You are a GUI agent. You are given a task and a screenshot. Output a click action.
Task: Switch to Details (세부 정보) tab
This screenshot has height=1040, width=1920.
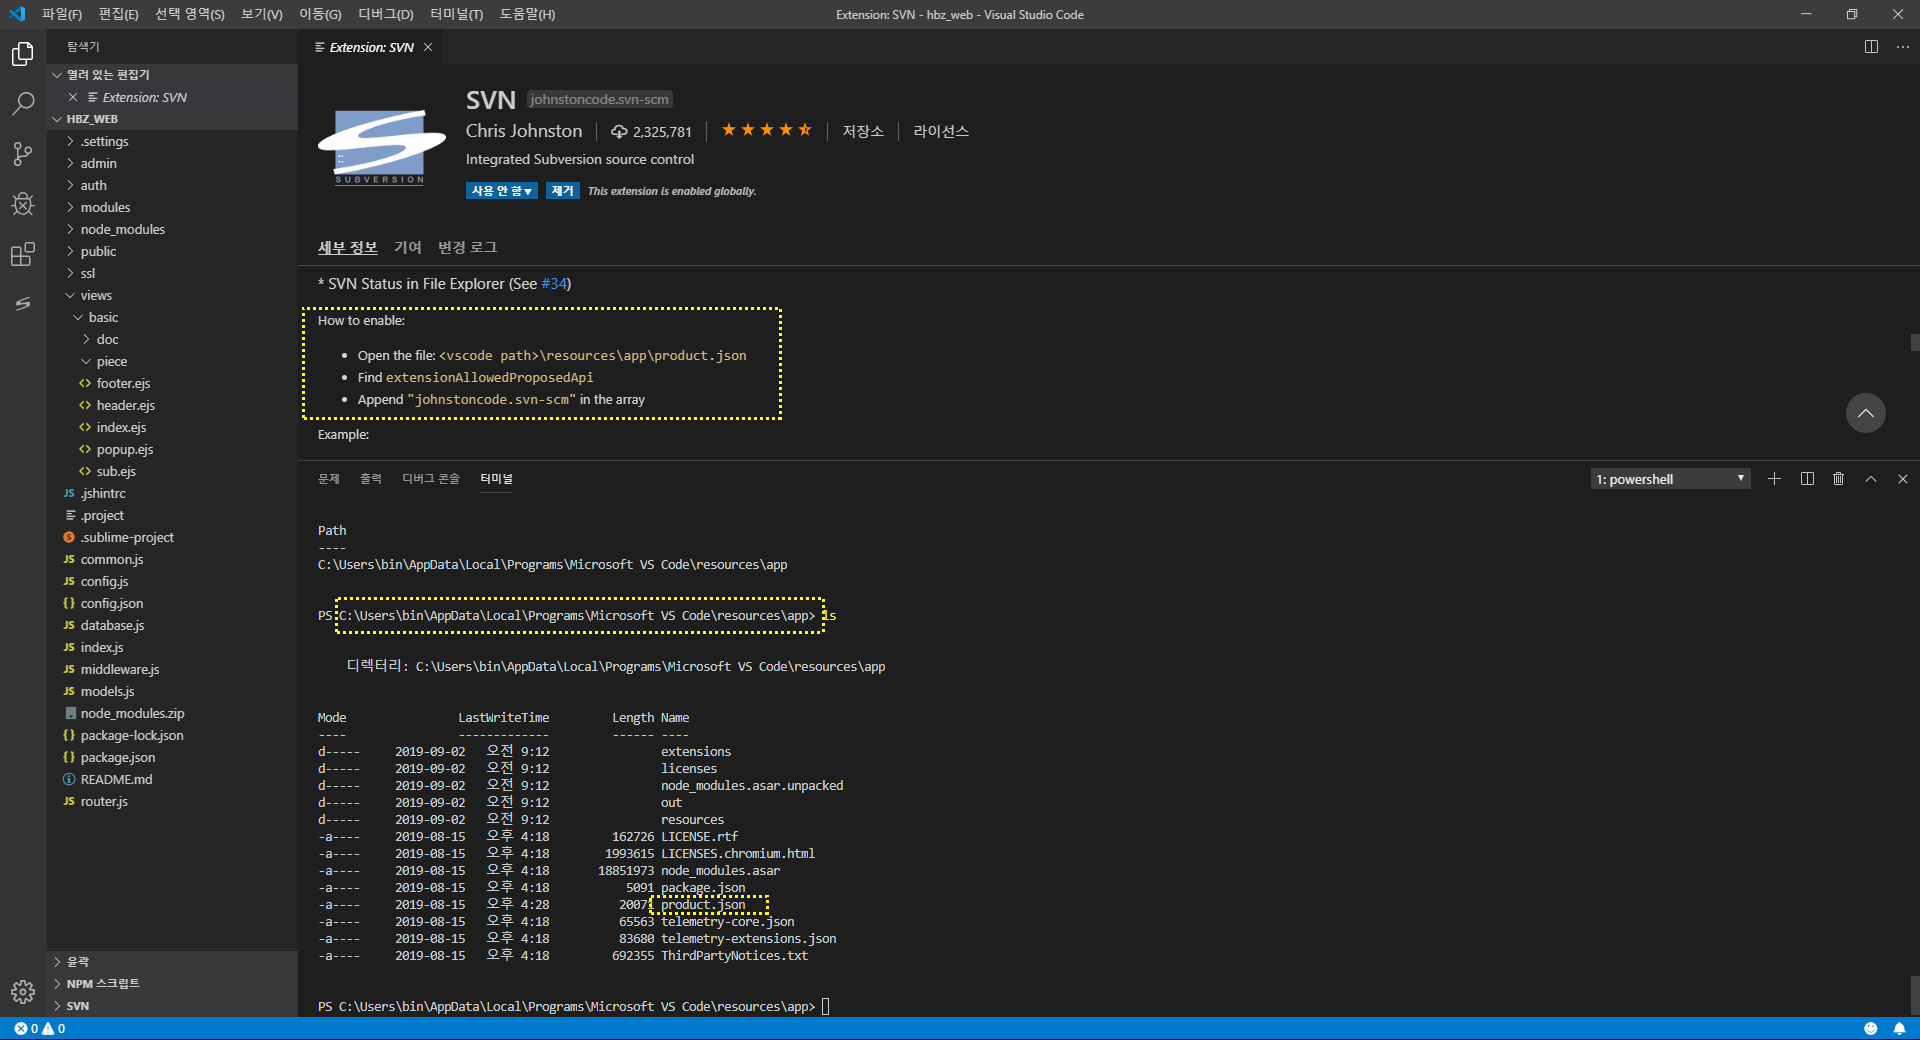point(348,247)
